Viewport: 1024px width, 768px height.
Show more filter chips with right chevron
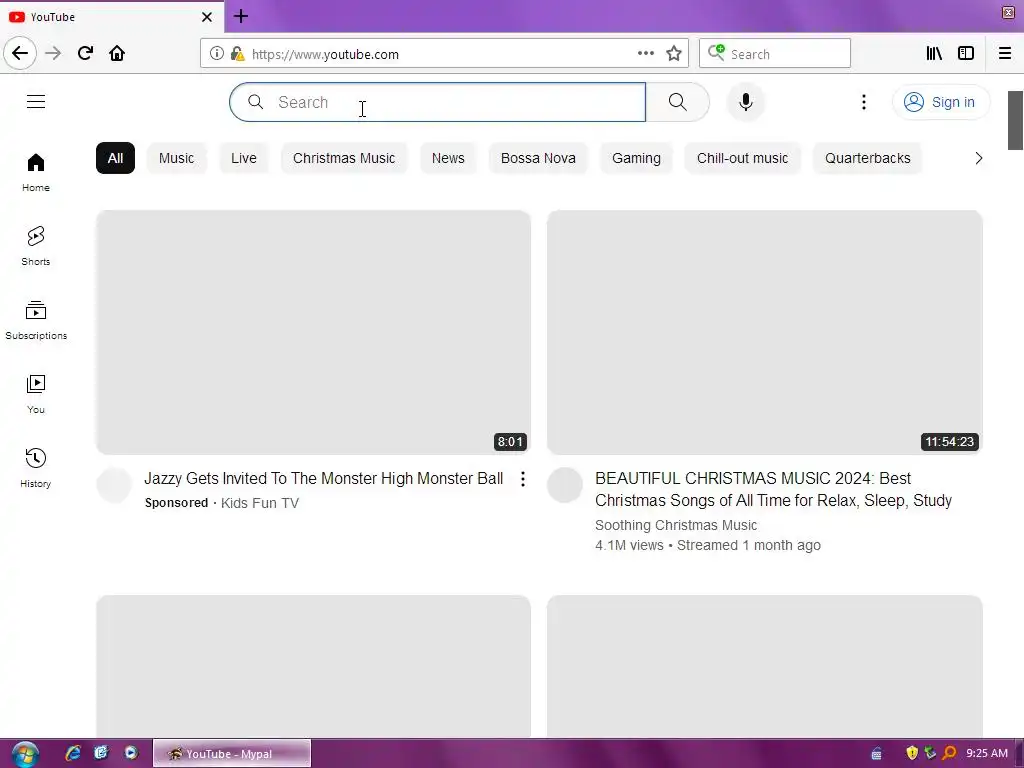978,158
